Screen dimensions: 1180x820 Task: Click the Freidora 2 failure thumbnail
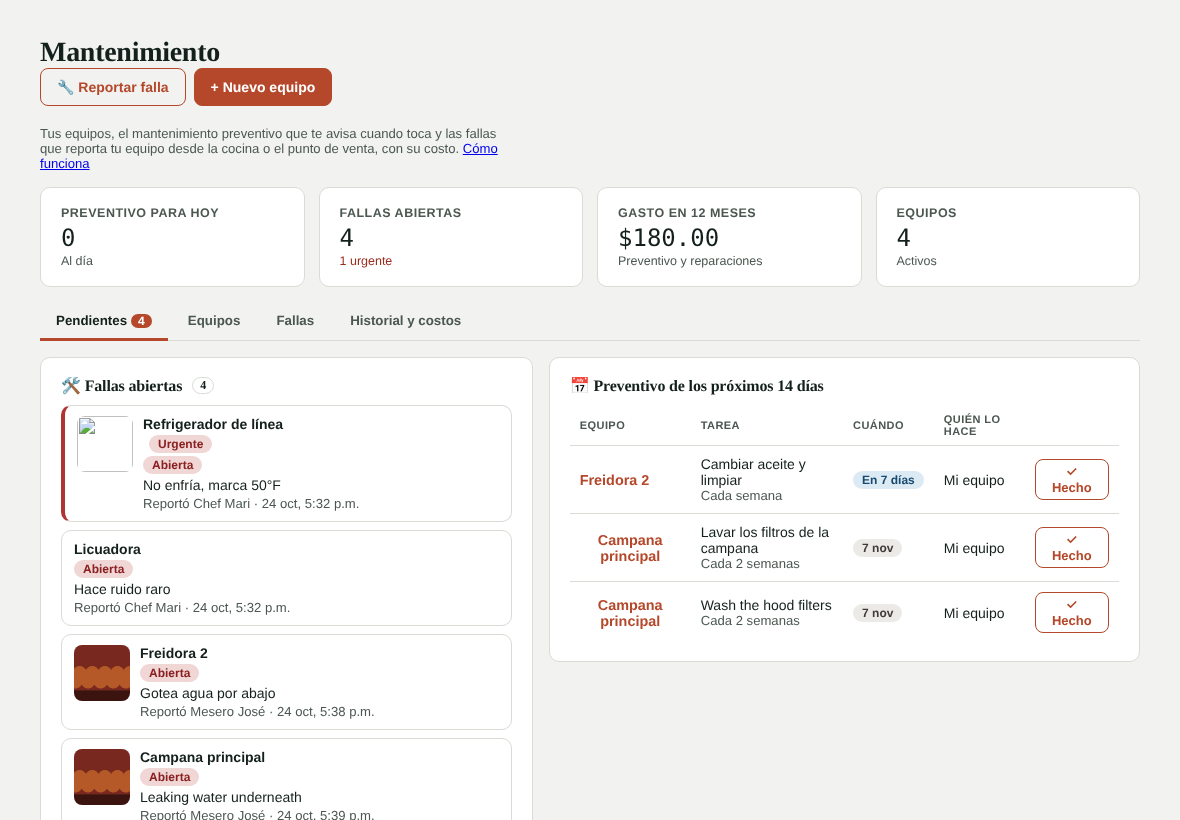[x=102, y=673]
